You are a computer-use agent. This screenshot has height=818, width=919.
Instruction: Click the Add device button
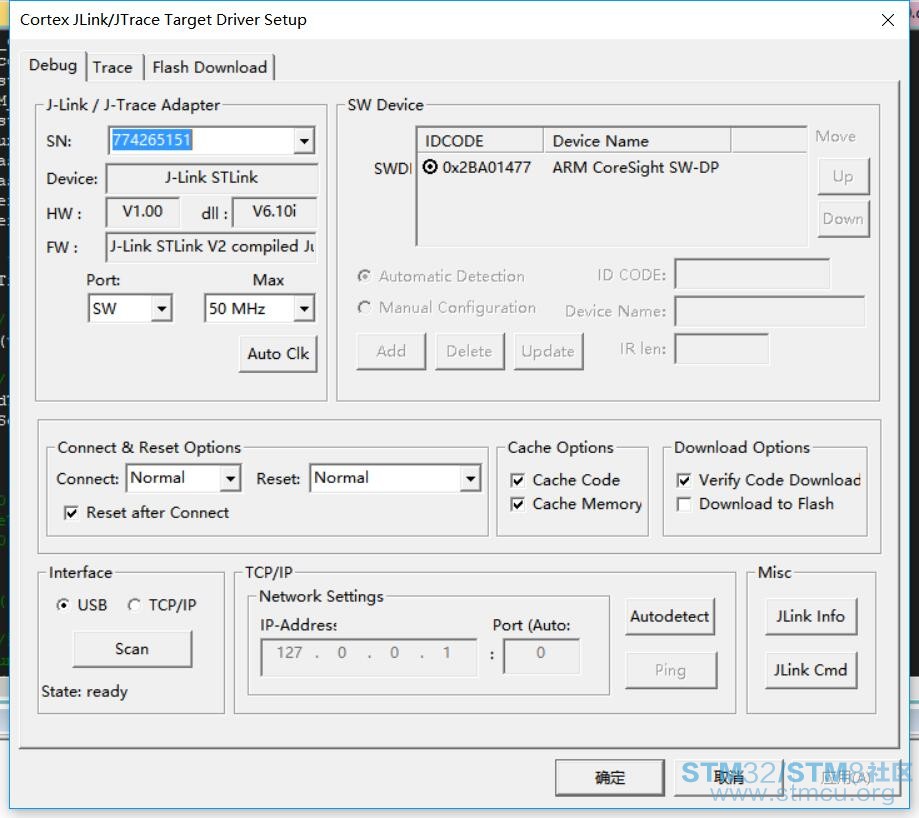pos(391,352)
